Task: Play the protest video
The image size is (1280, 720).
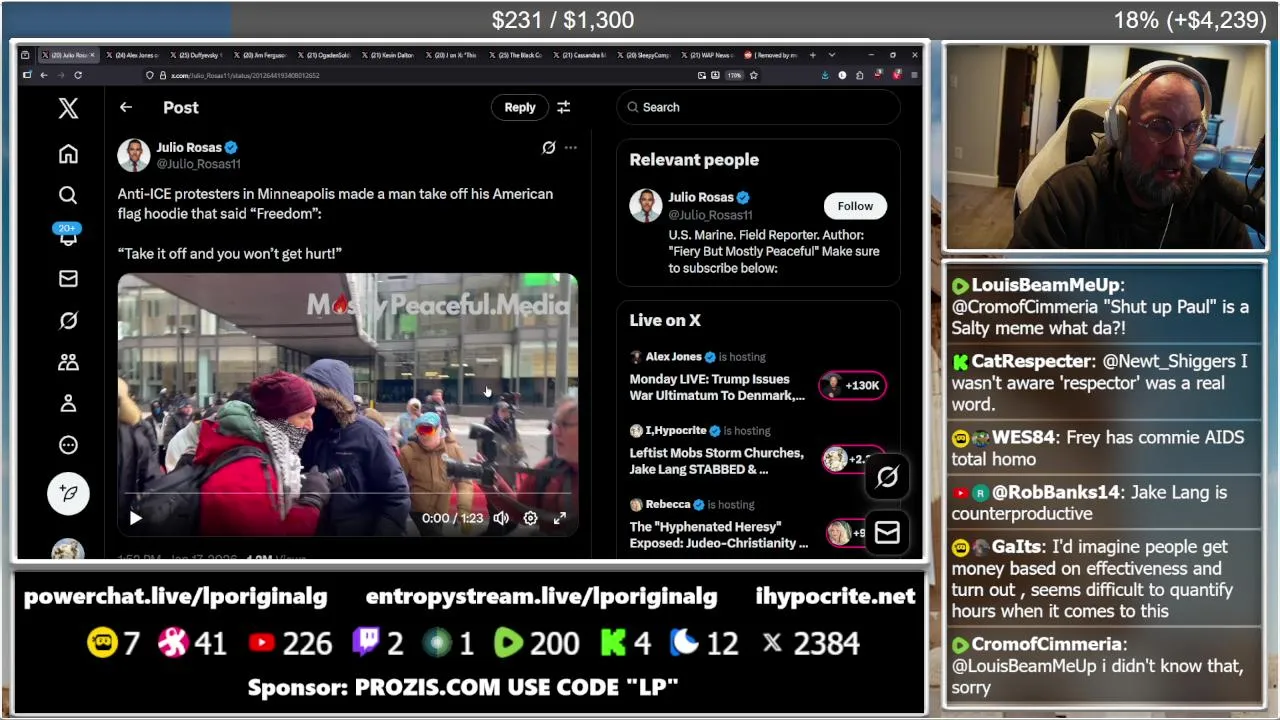Action: (x=136, y=518)
